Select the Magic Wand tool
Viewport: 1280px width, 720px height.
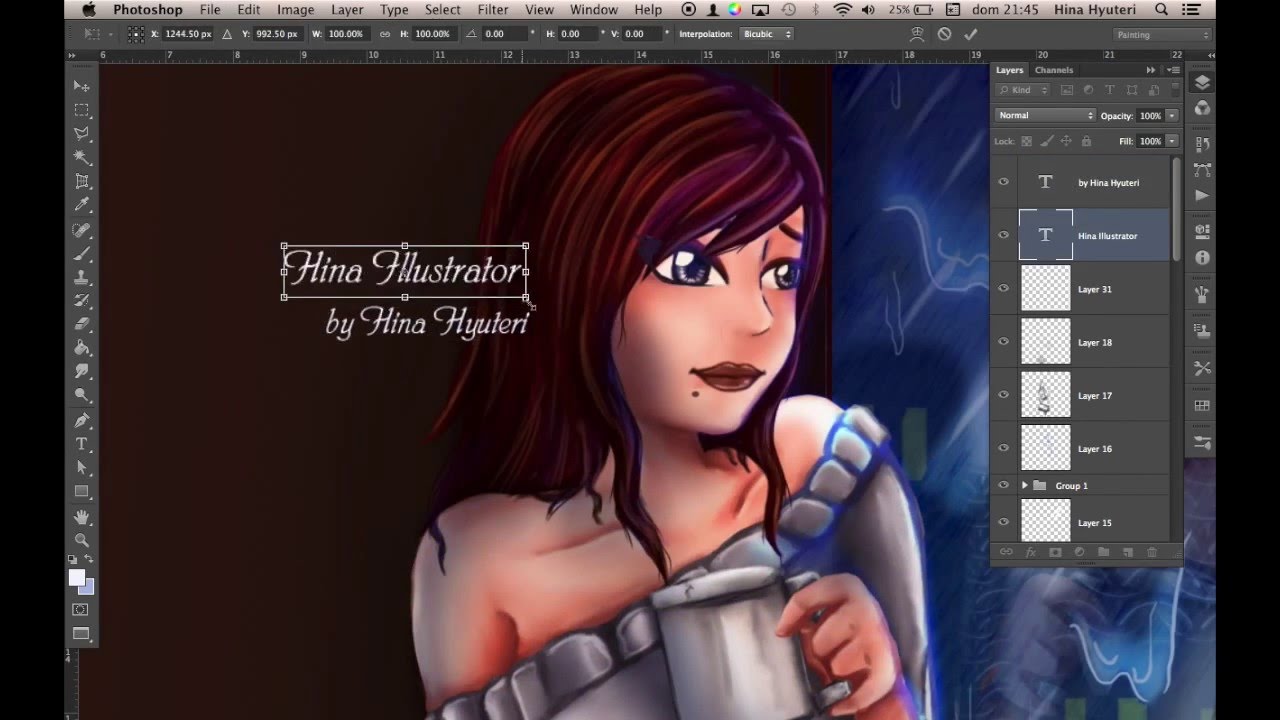[82, 158]
